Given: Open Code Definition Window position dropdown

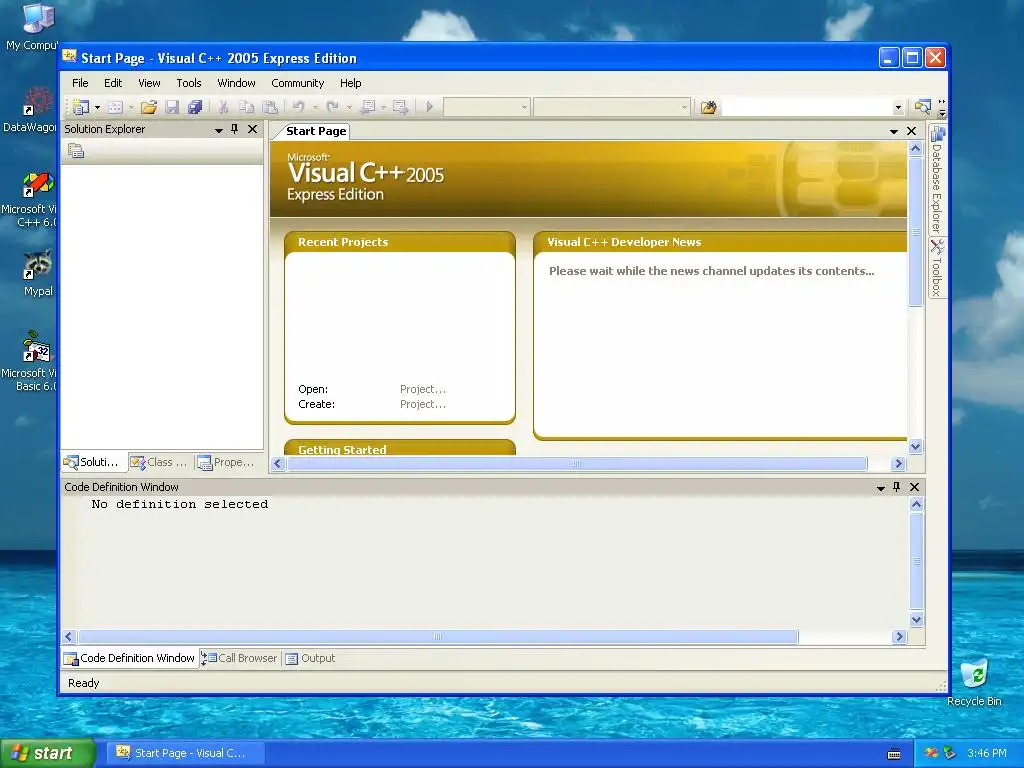Looking at the screenshot, I should [x=880, y=488].
